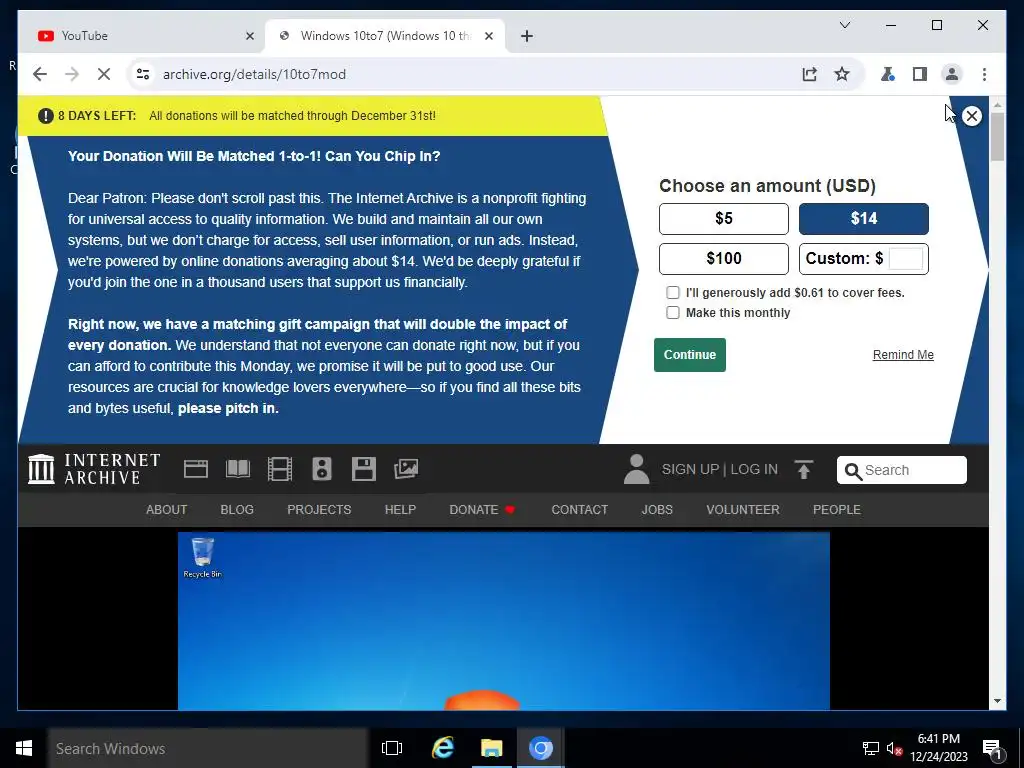
Task: Click the page vertical scrollbar thumb
Action: [x=997, y=137]
